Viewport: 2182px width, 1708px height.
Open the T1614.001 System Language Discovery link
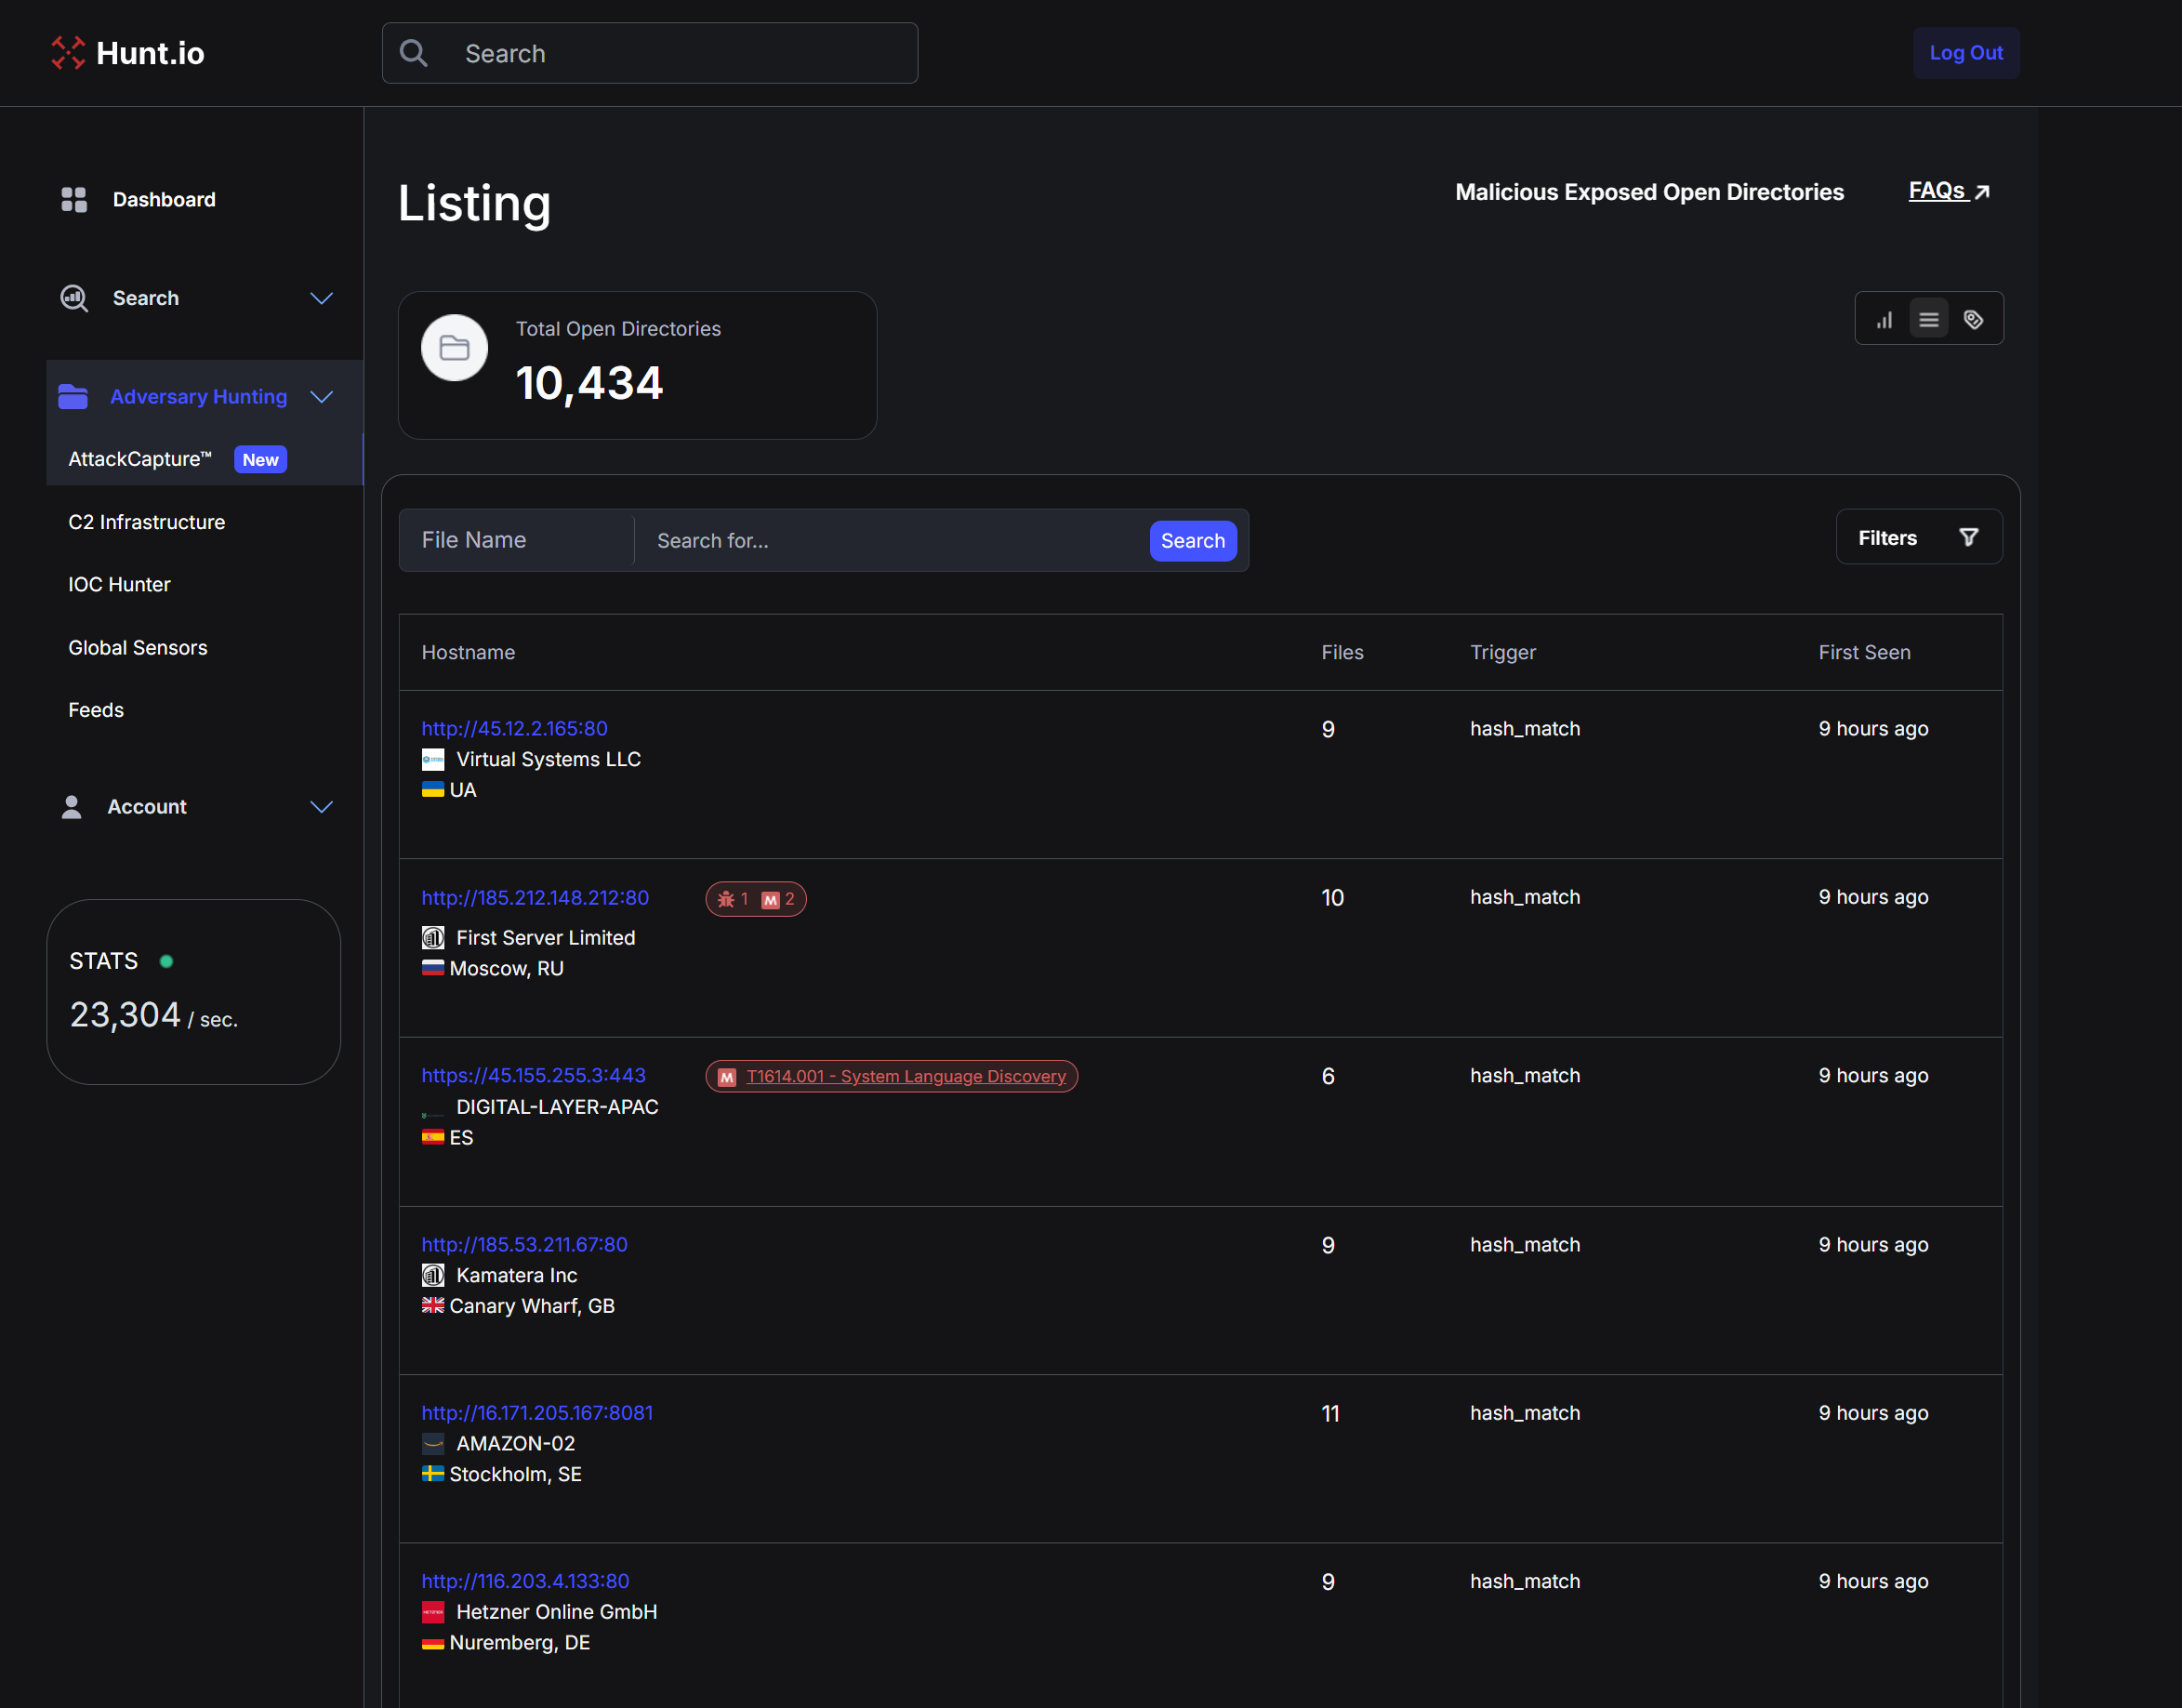point(905,1076)
